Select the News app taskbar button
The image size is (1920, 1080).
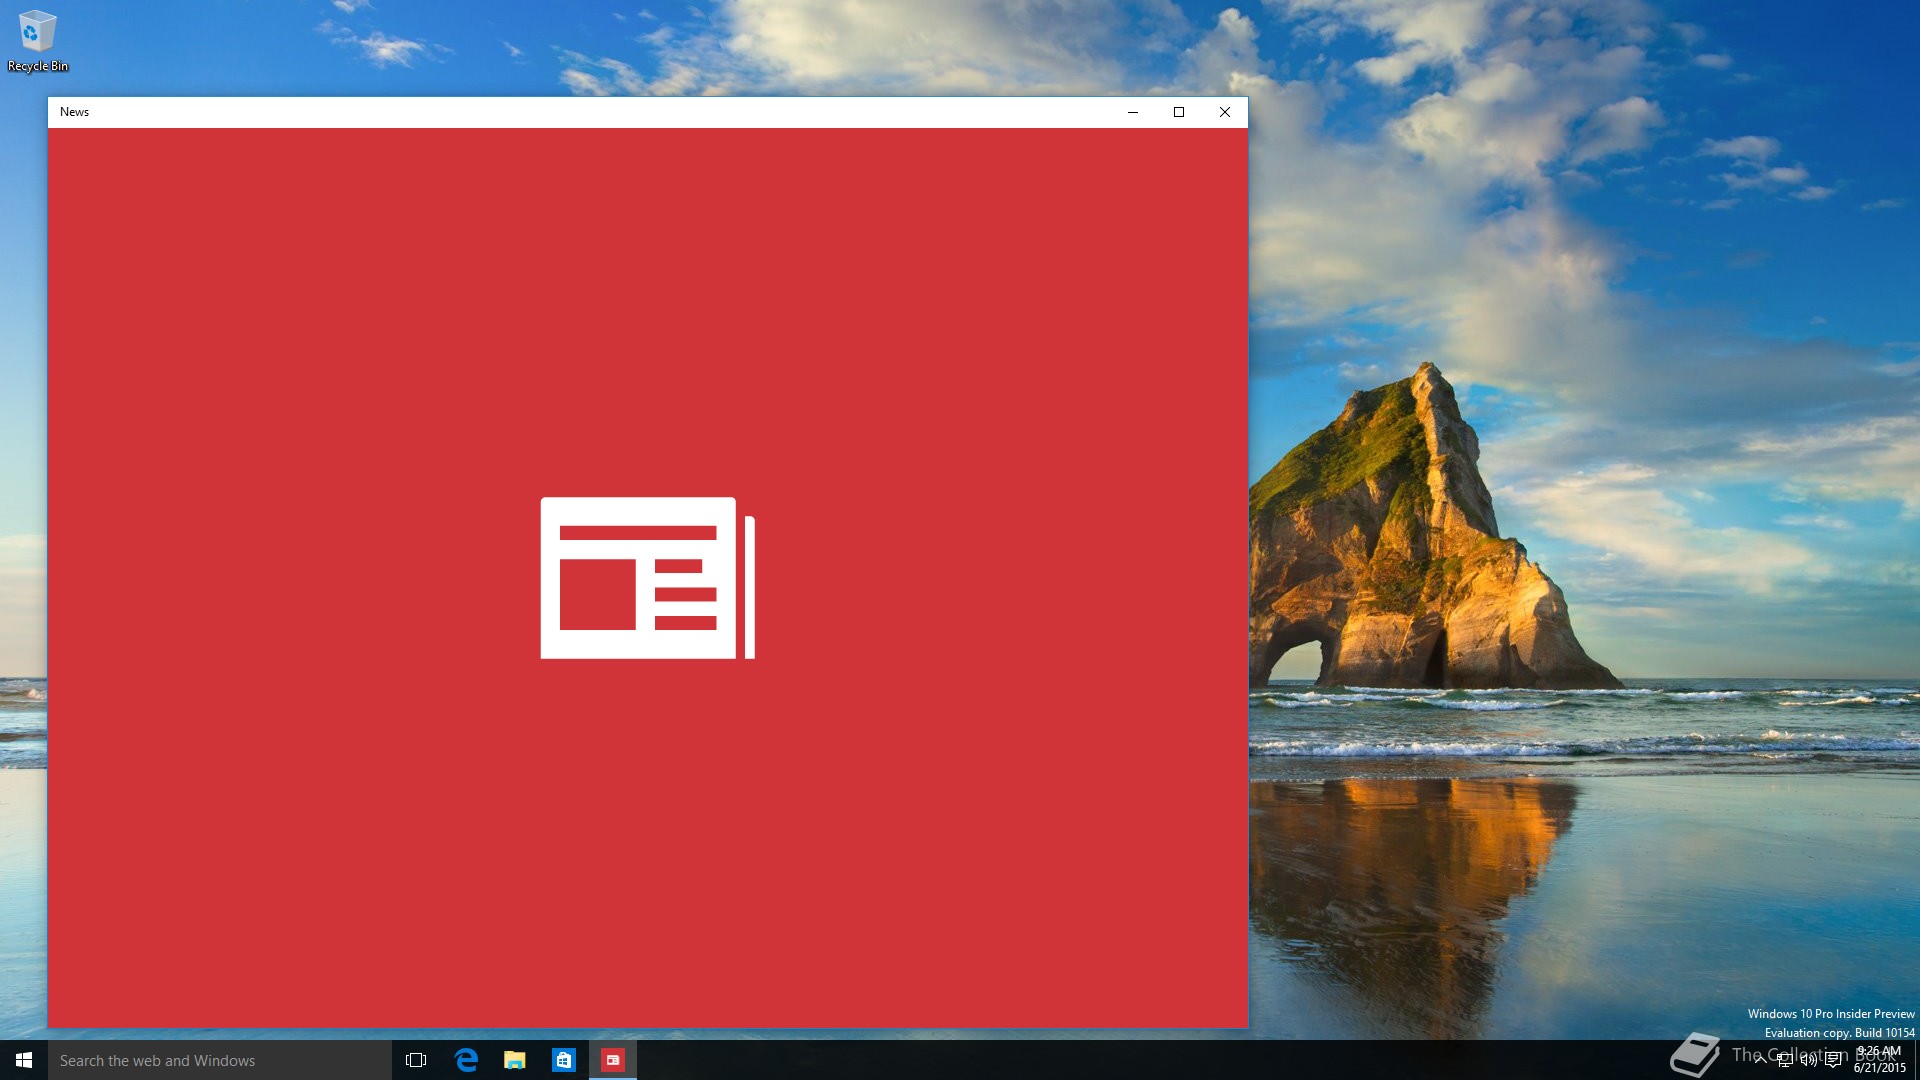[x=613, y=1060]
